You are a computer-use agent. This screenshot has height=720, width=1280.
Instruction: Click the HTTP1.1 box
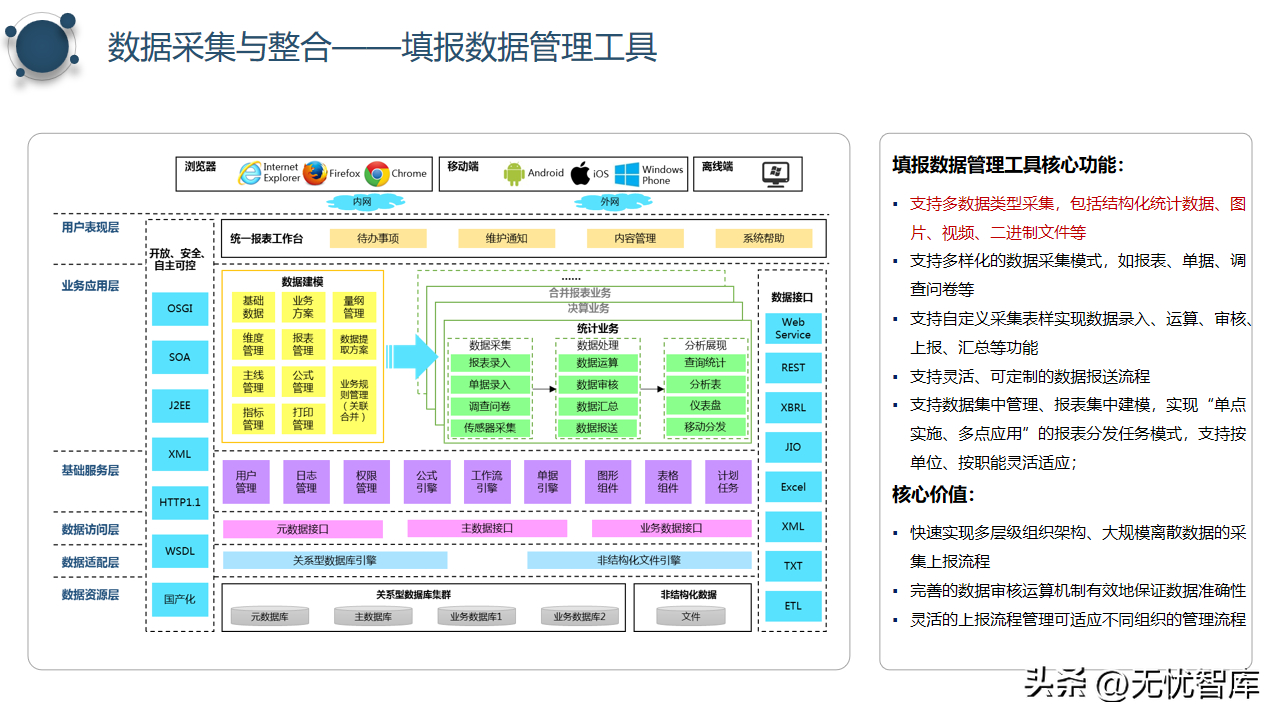tap(180, 502)
